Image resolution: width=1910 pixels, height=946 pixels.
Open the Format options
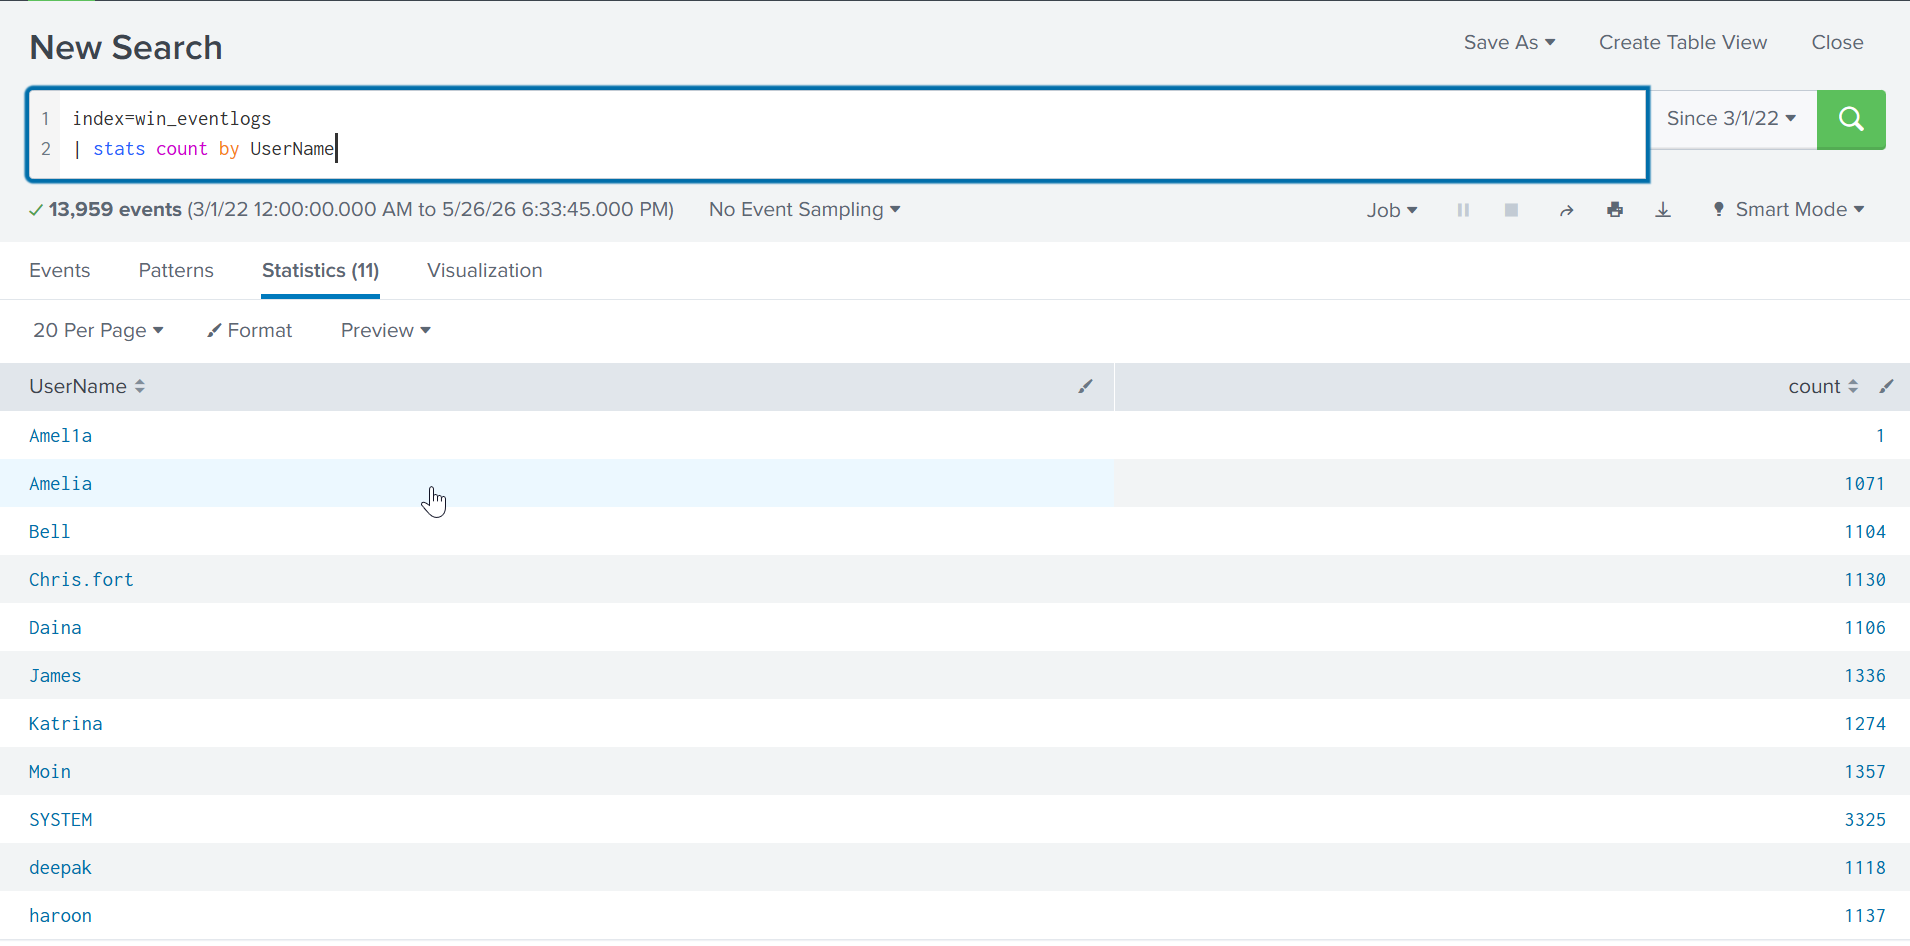(250, 330)
